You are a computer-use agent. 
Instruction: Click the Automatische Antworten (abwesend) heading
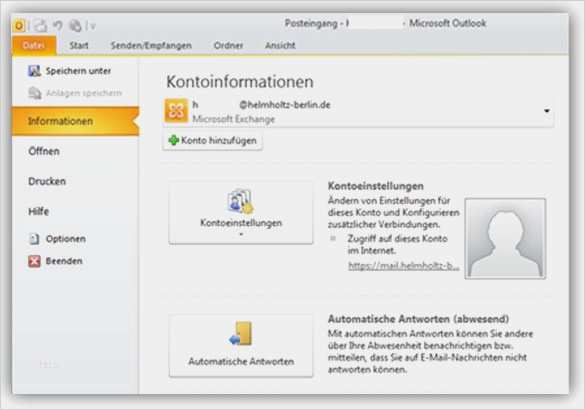[418, 319]
